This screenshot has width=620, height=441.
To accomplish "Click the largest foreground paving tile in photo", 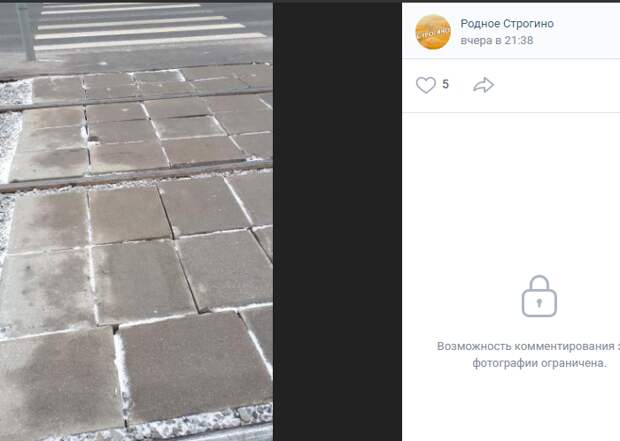I will pyautogui.click(x=195, y=364).
